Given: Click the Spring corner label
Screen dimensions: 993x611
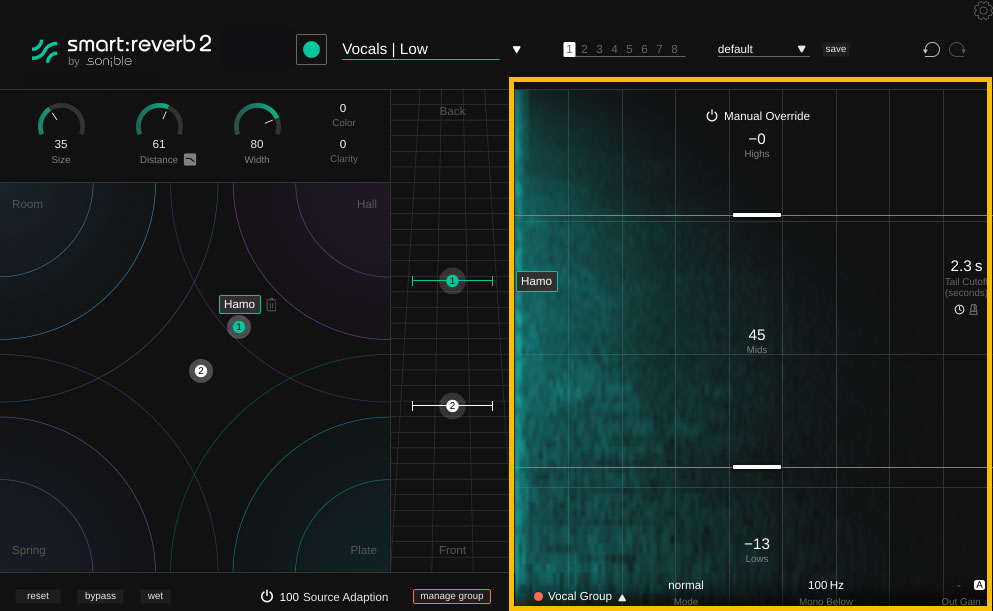Looking at the screenshot, I should 28,550.
